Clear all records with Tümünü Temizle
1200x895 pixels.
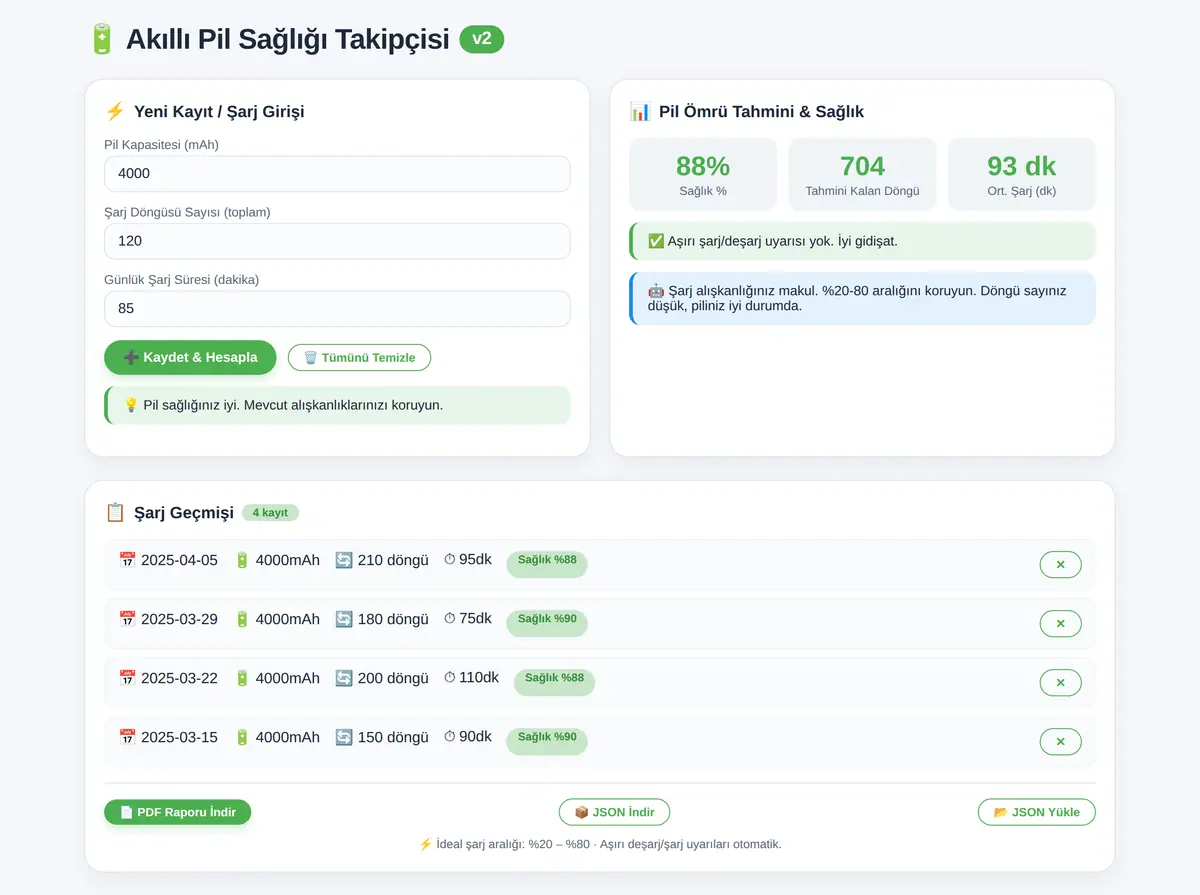359,357
